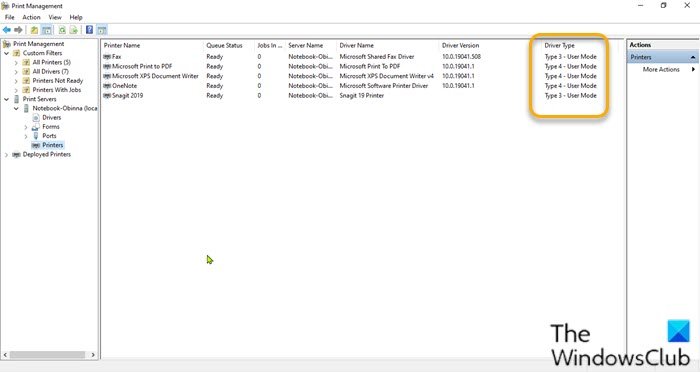Click the Up one level folder icon
This screenshot has width=700, height=373.
34,30
